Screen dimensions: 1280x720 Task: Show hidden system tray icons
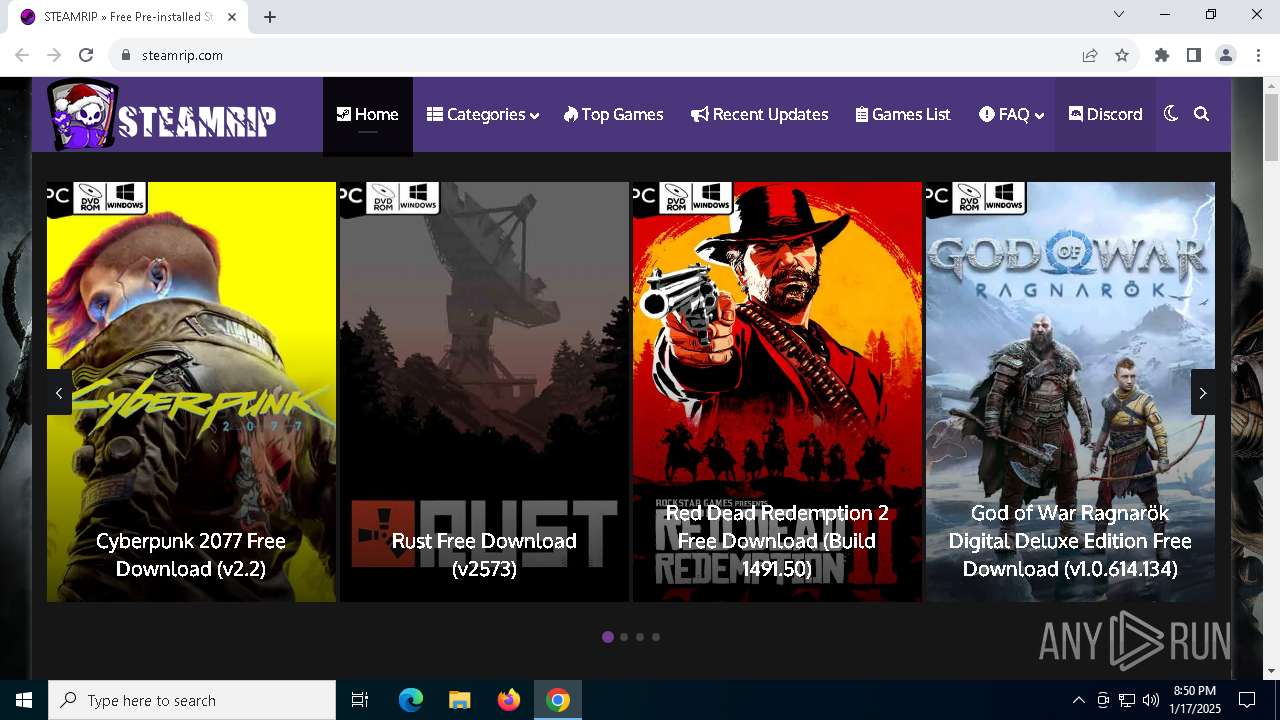tap(1078, 700)
